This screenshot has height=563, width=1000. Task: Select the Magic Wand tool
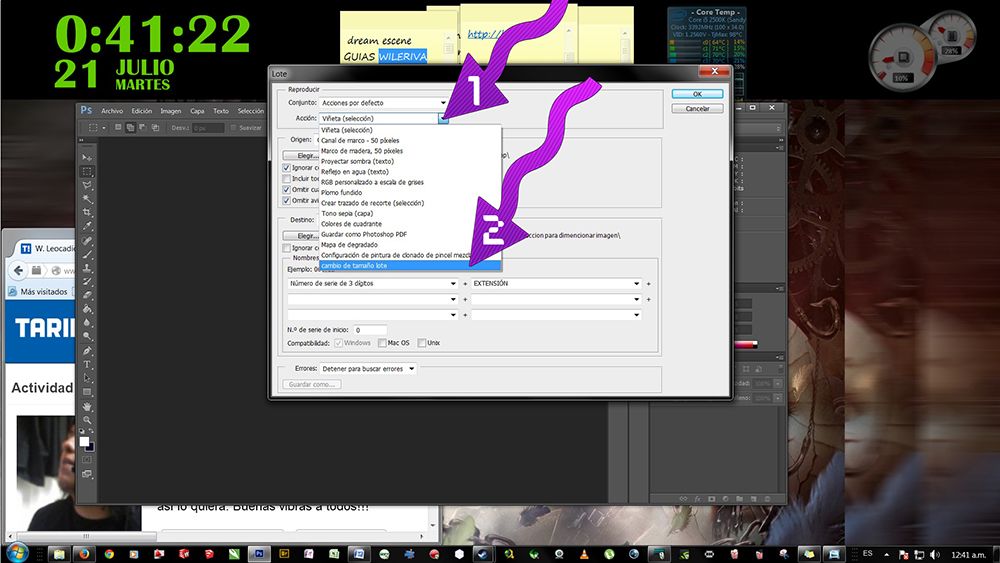tap(87, 199)
